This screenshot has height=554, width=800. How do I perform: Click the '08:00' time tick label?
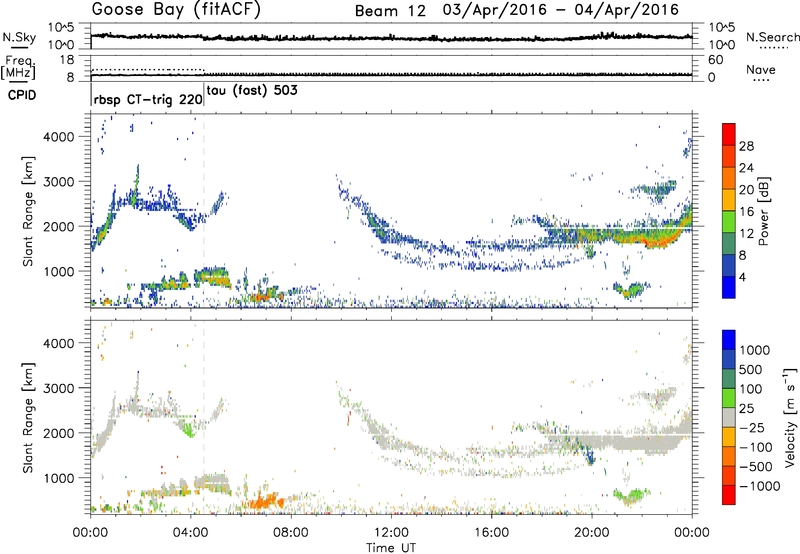point(291,533)
